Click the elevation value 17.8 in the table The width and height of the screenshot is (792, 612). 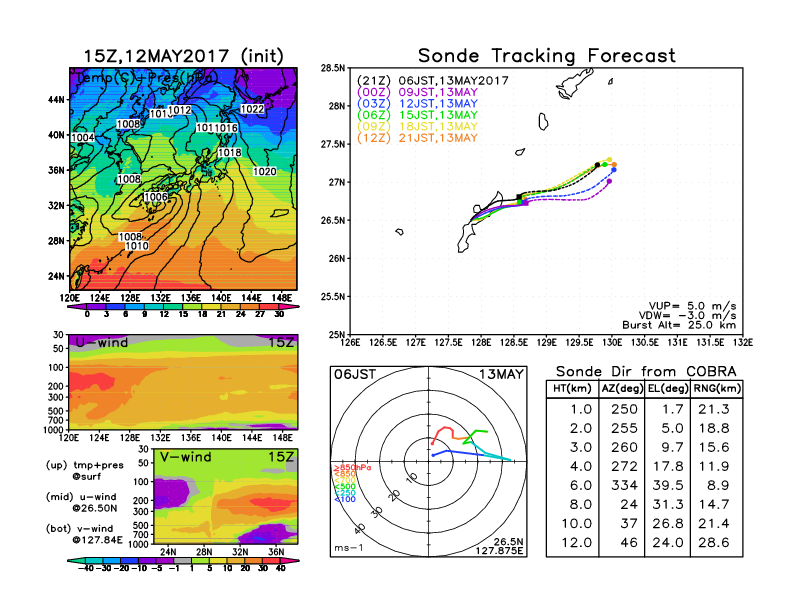pos(668,467)
